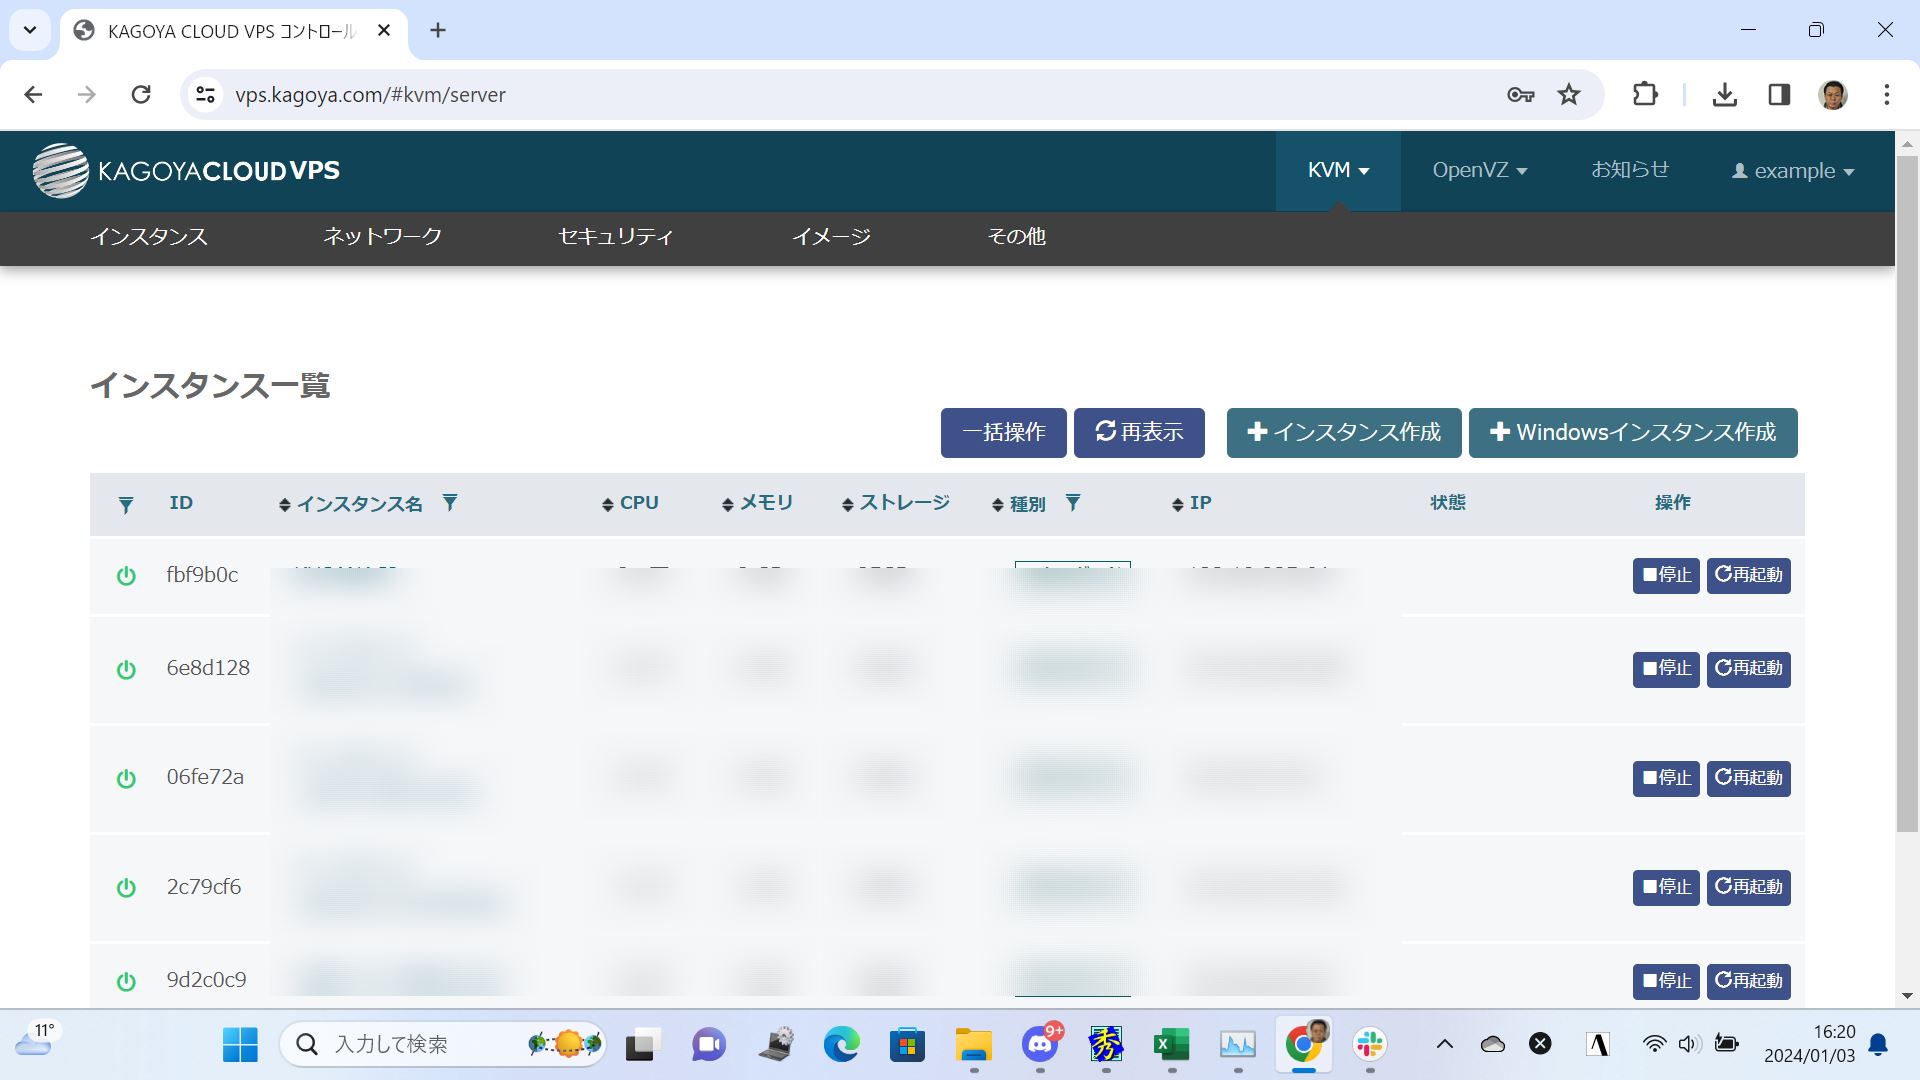Image resolution: width=1920 pixels, height=1080 pixels.
Task: Stop instance 6e8d128 with 停止 button
Action: 1666,669
